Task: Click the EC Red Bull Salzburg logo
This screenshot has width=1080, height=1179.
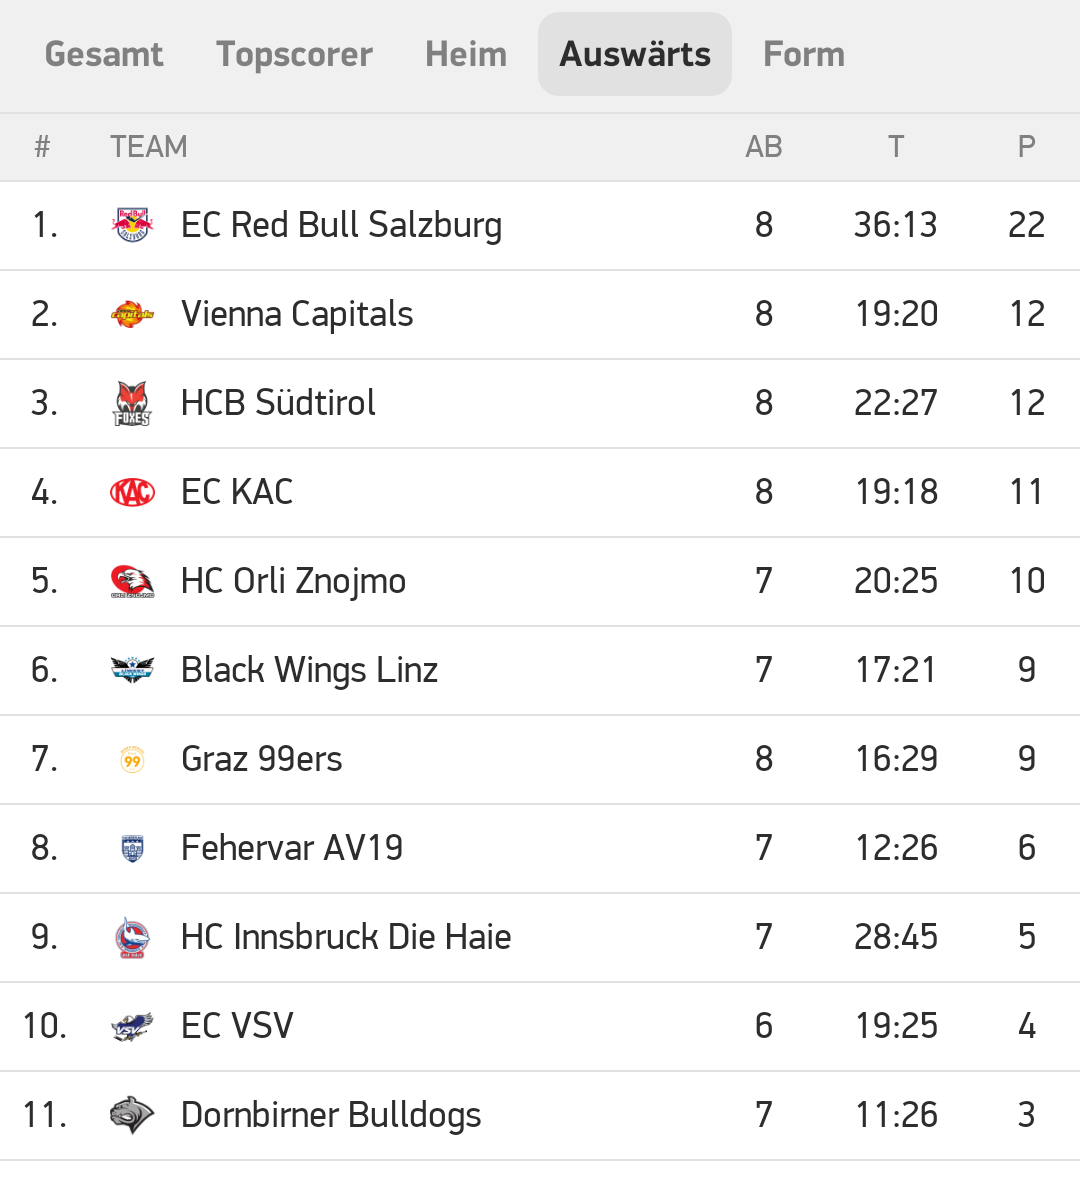Action: [x=132, y=225]
